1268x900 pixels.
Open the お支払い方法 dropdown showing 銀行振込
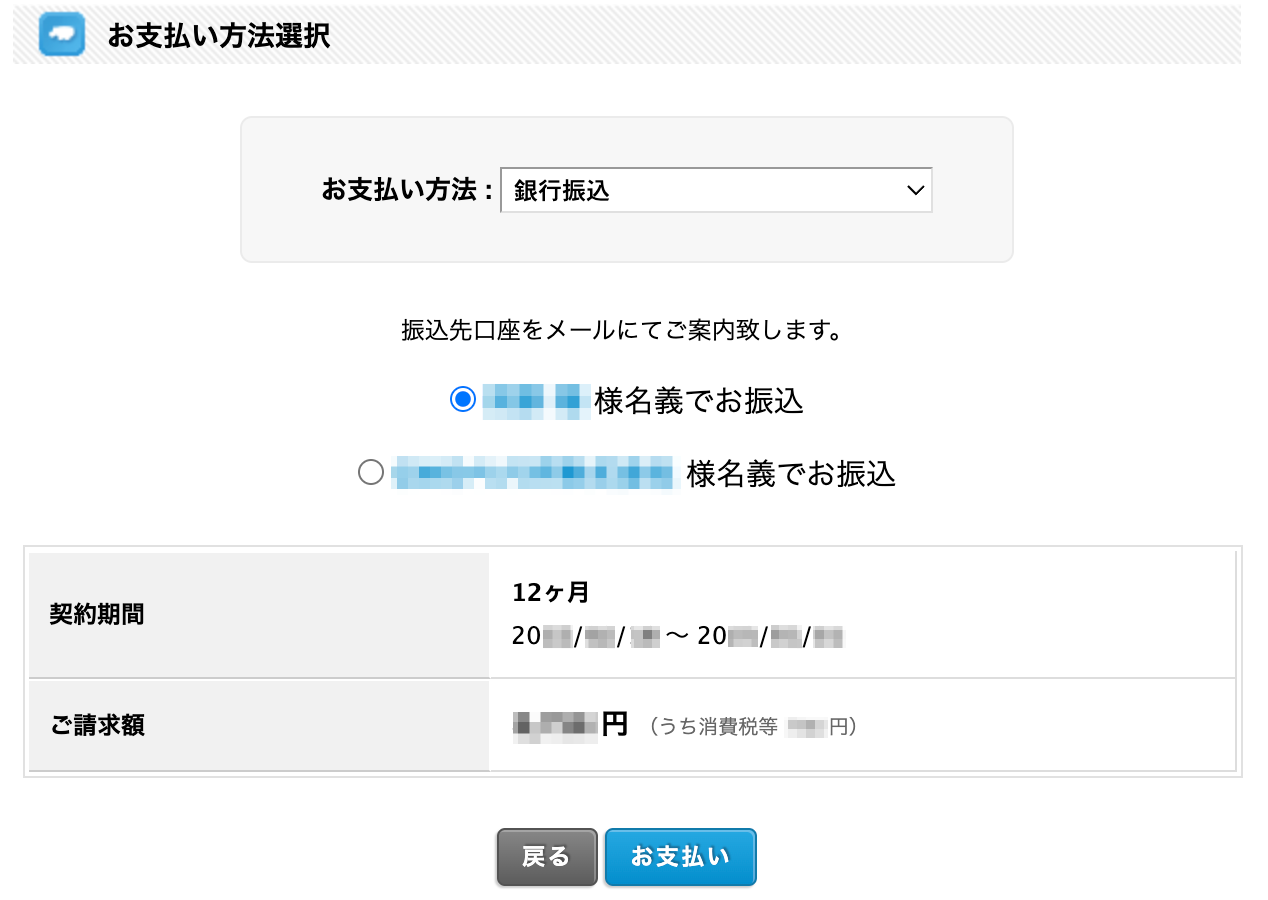pos(716,190)
